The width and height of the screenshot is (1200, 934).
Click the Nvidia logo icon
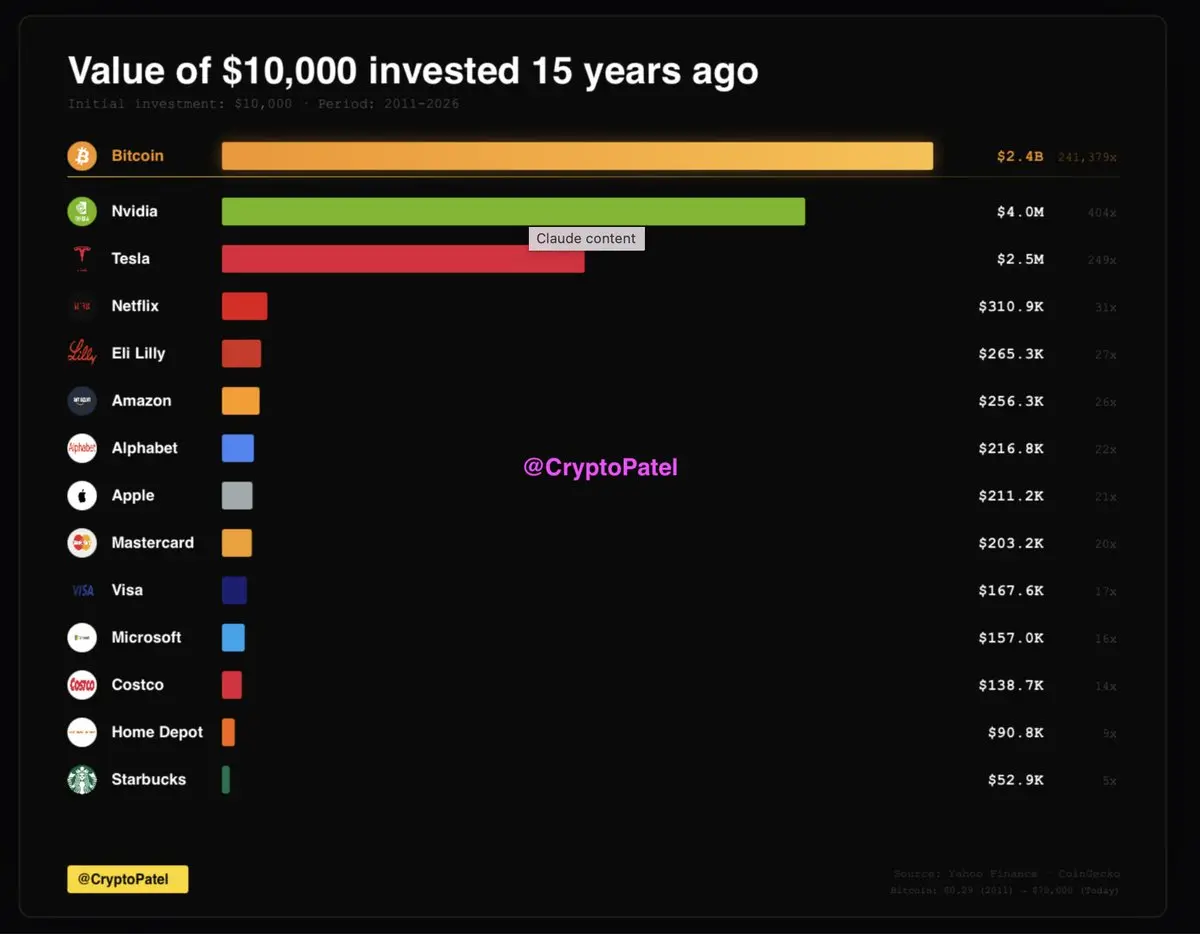pos(82,212)
